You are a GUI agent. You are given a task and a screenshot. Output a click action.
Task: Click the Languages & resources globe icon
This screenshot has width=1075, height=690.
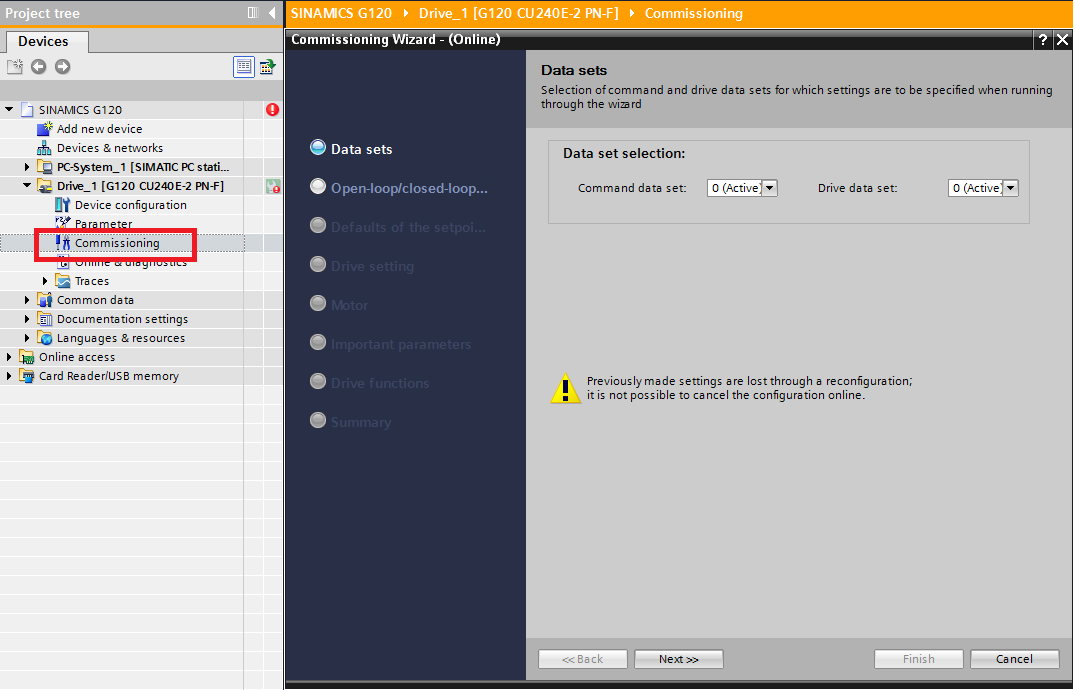pyautogui.click(x=45, y=338)
